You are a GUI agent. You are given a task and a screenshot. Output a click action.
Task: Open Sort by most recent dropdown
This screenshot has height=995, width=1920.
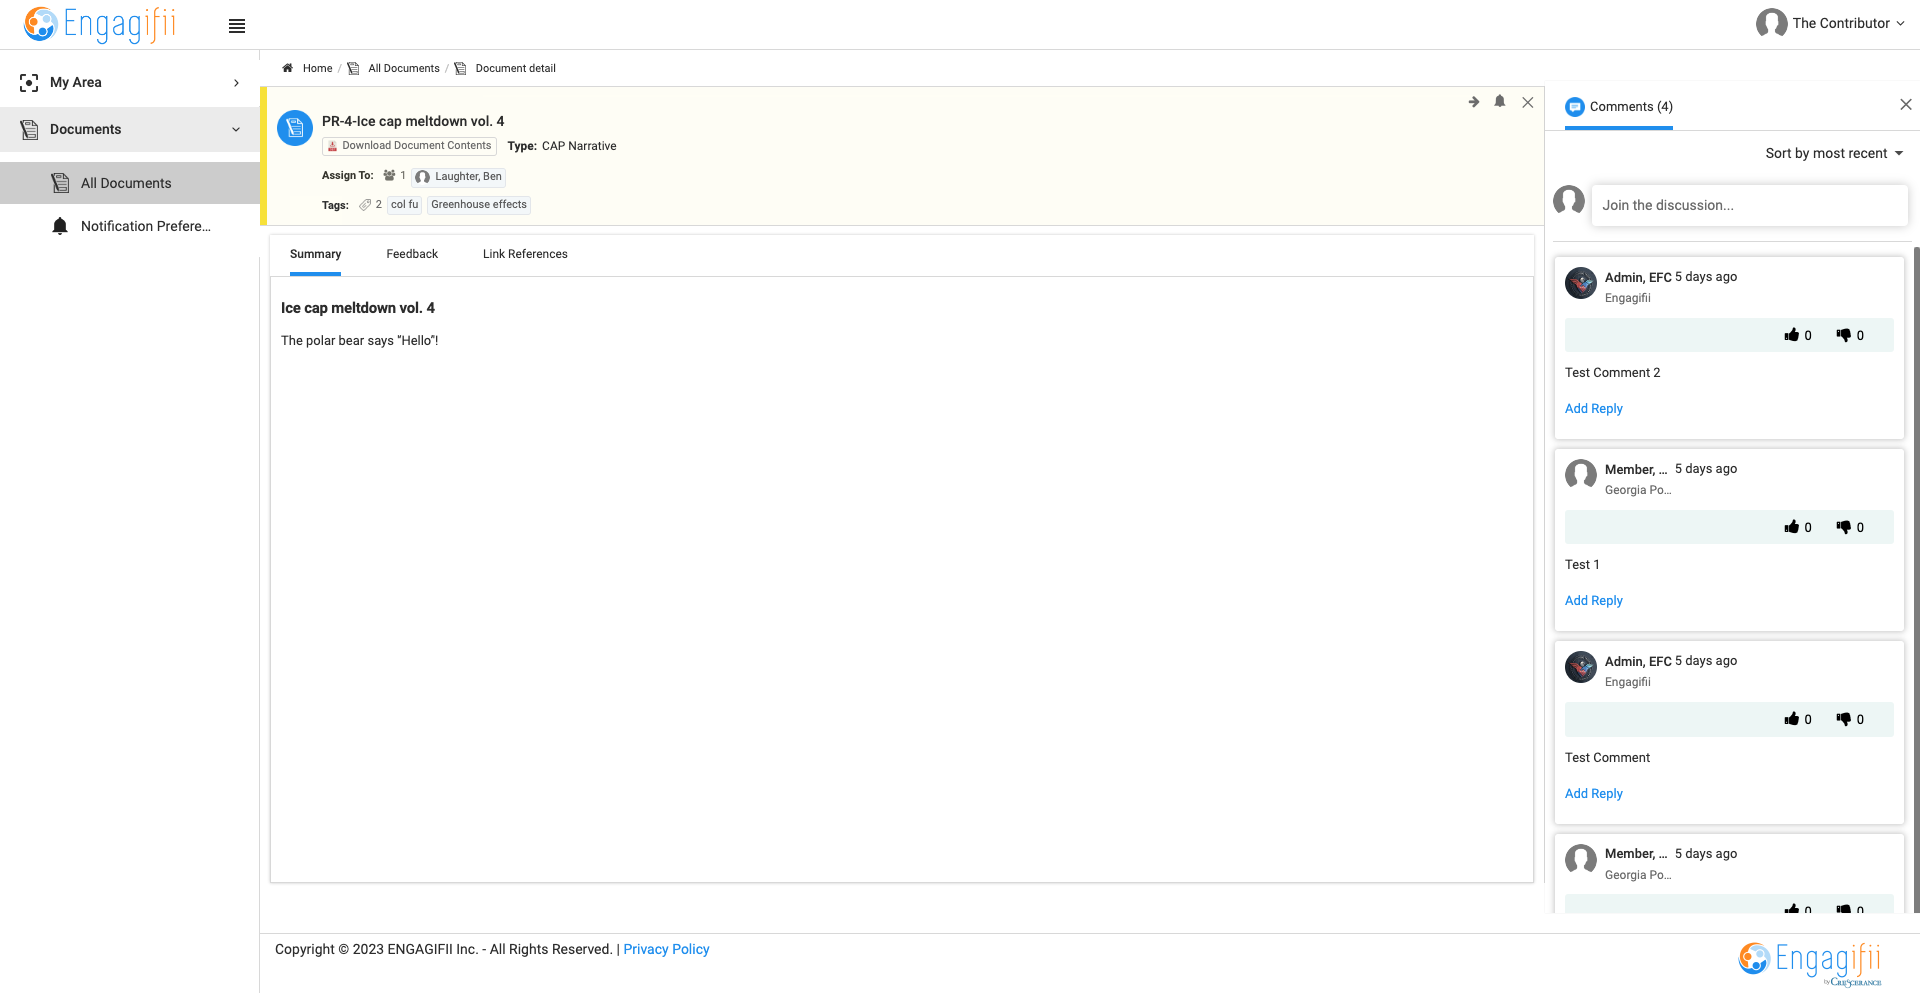1834,153
